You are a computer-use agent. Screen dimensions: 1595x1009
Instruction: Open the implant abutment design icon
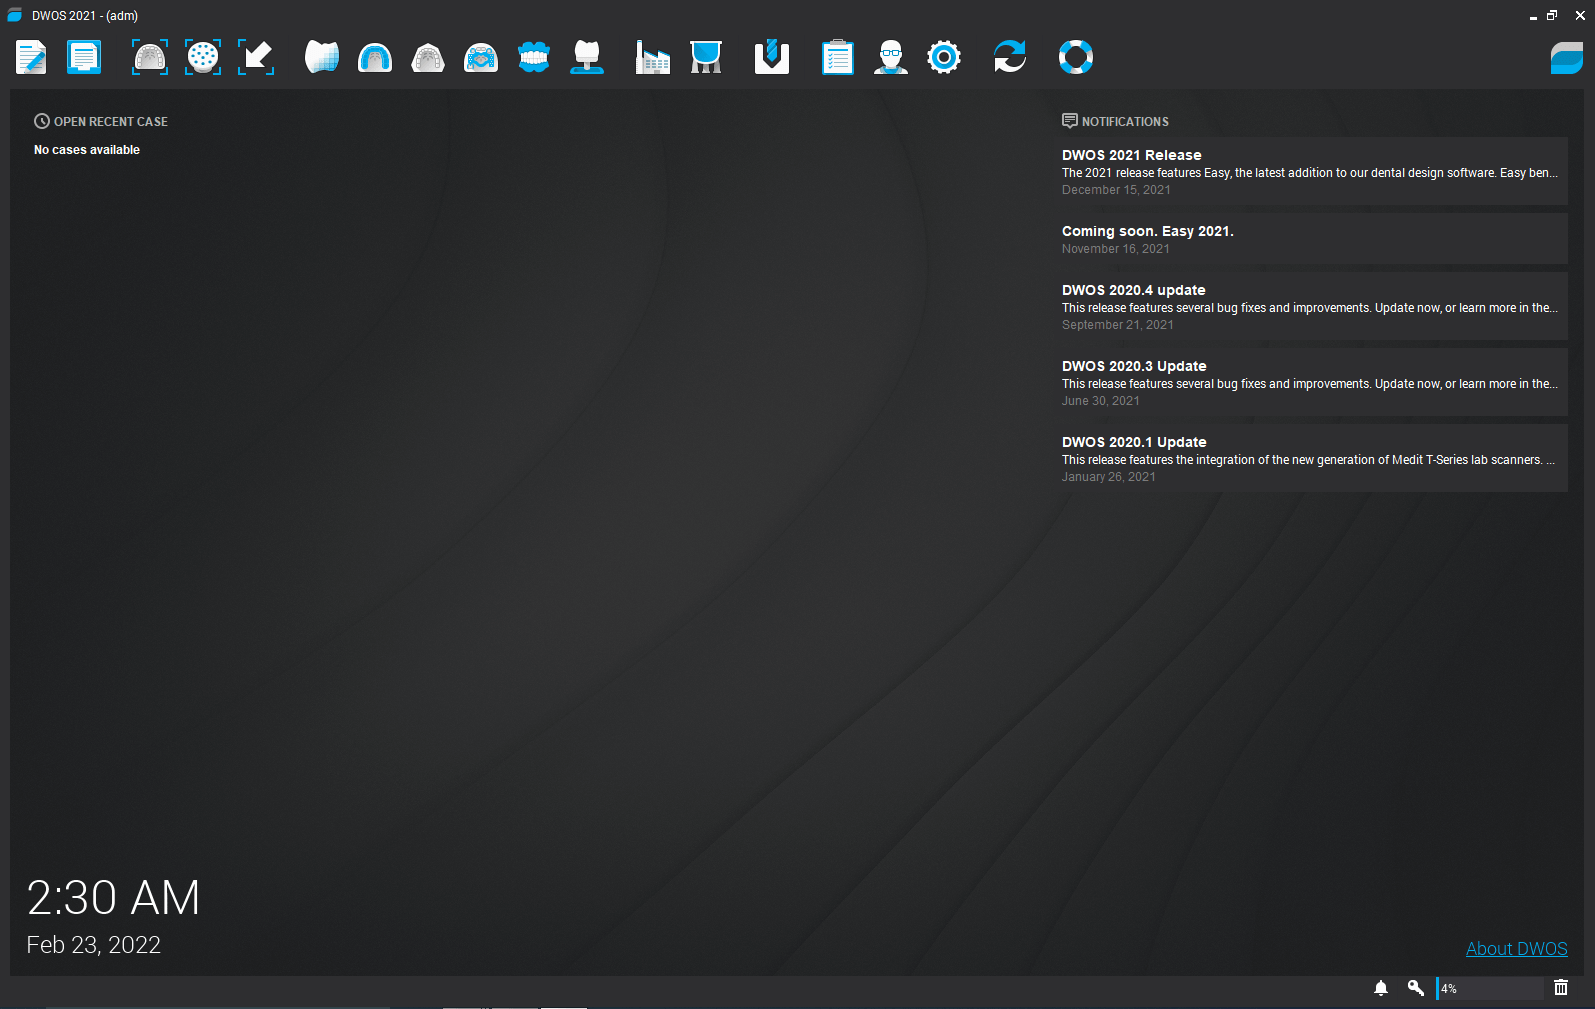pyautogui.click(x=587, y=57)
